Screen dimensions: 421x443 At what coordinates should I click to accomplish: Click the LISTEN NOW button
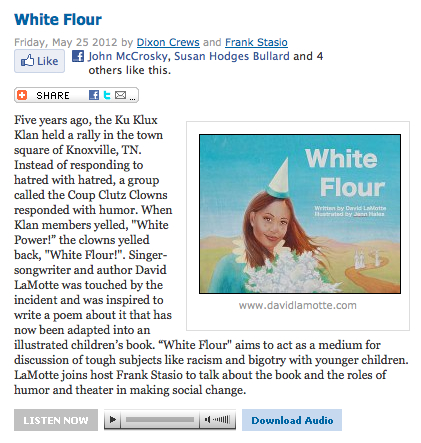coord(56,420)
